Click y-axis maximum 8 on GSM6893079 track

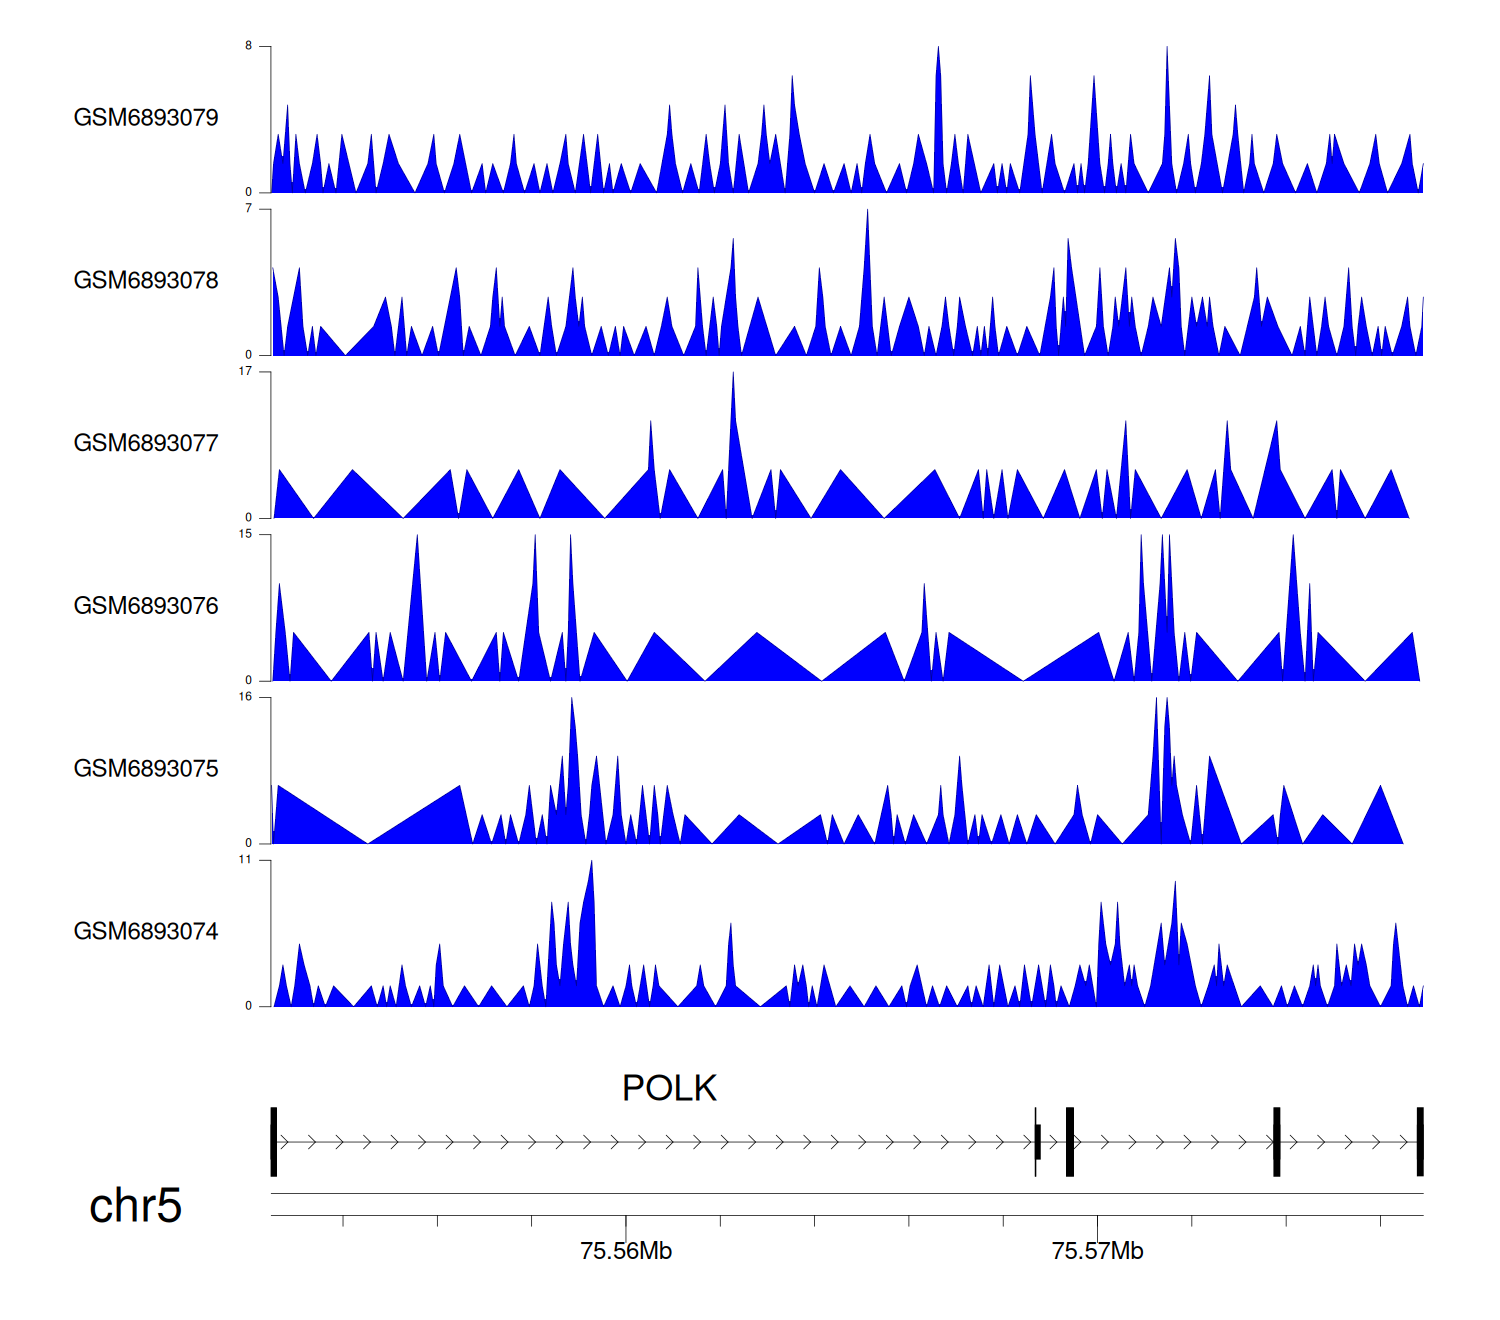click(249, 46)
